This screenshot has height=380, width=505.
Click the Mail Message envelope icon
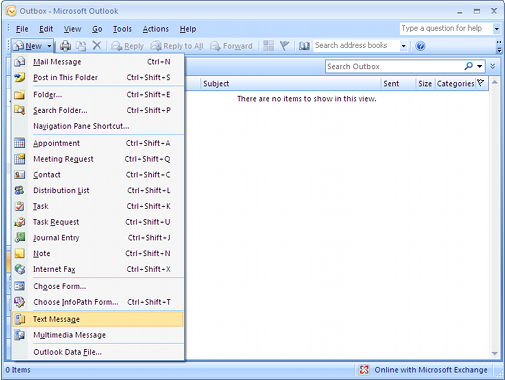pyautogui.click(x=20, y=62)
